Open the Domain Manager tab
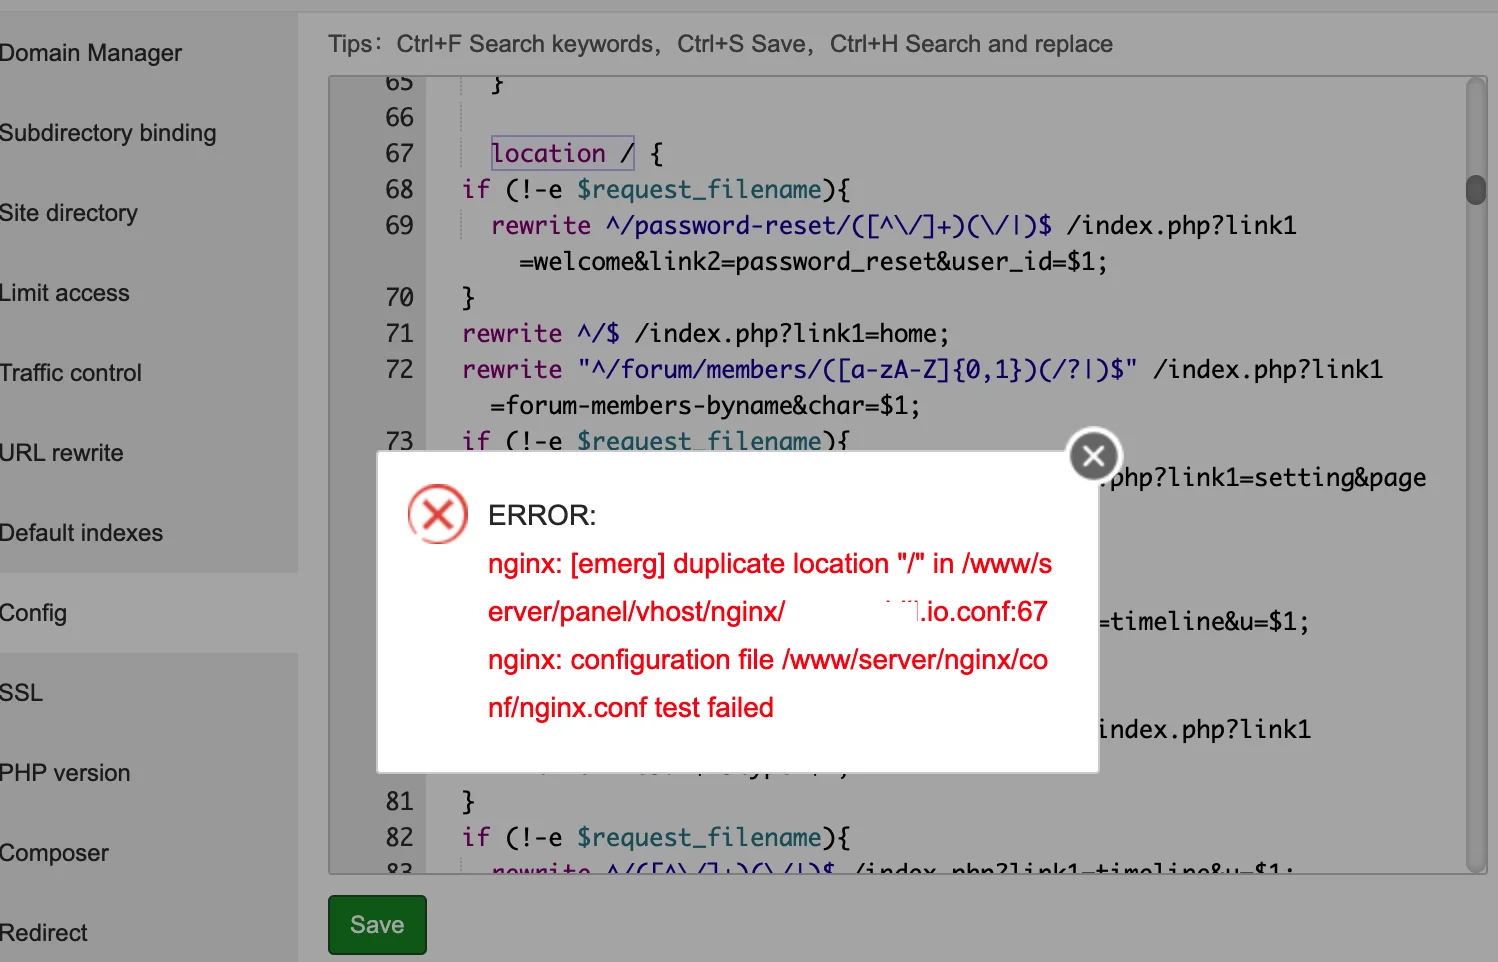Image resolution: width=1498 pixels, height=962 pixels. [x=91, y=53]
